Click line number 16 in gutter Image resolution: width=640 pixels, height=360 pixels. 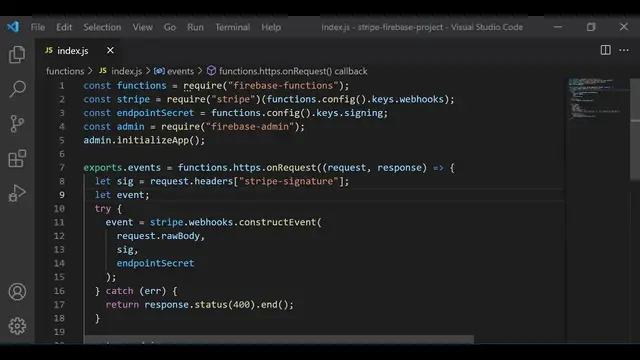pyautogui.click(x=59, y=291)
